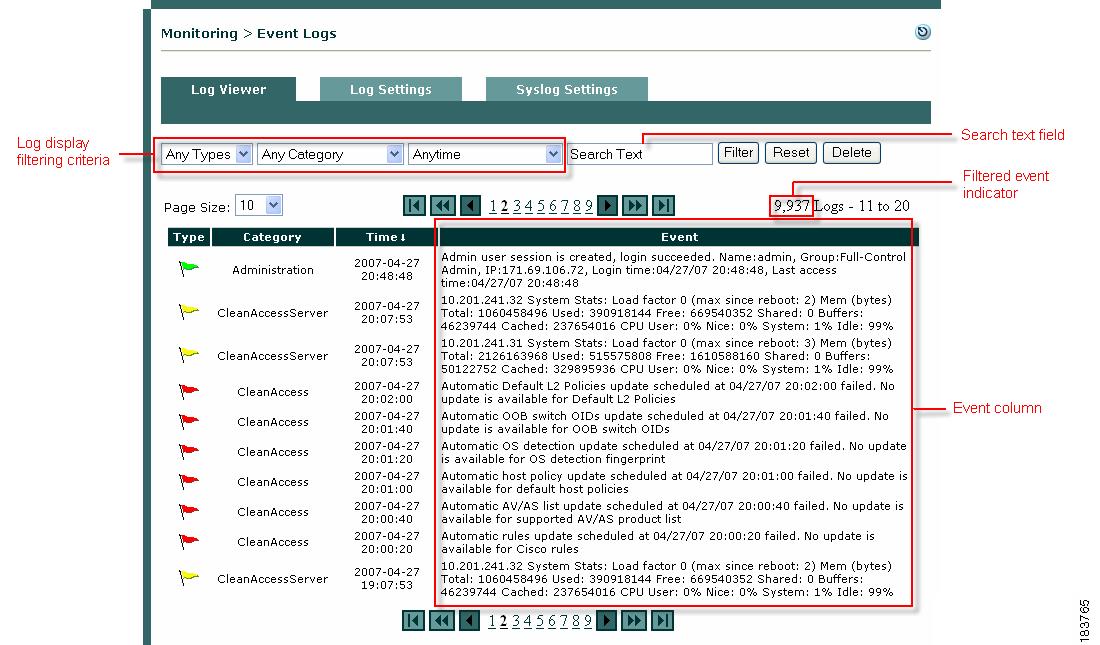This screenshot has height=645, width=1100.
Task: Click inside the Search Text field
Action: (x=640, y=153)
